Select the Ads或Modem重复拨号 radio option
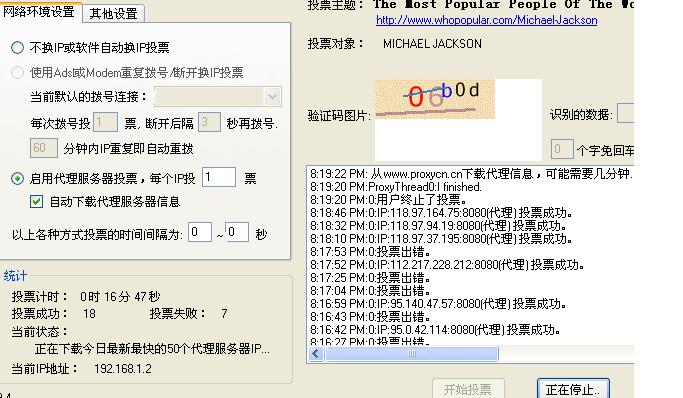This screenshot has height=398, width=683. [x=17, y=72]
